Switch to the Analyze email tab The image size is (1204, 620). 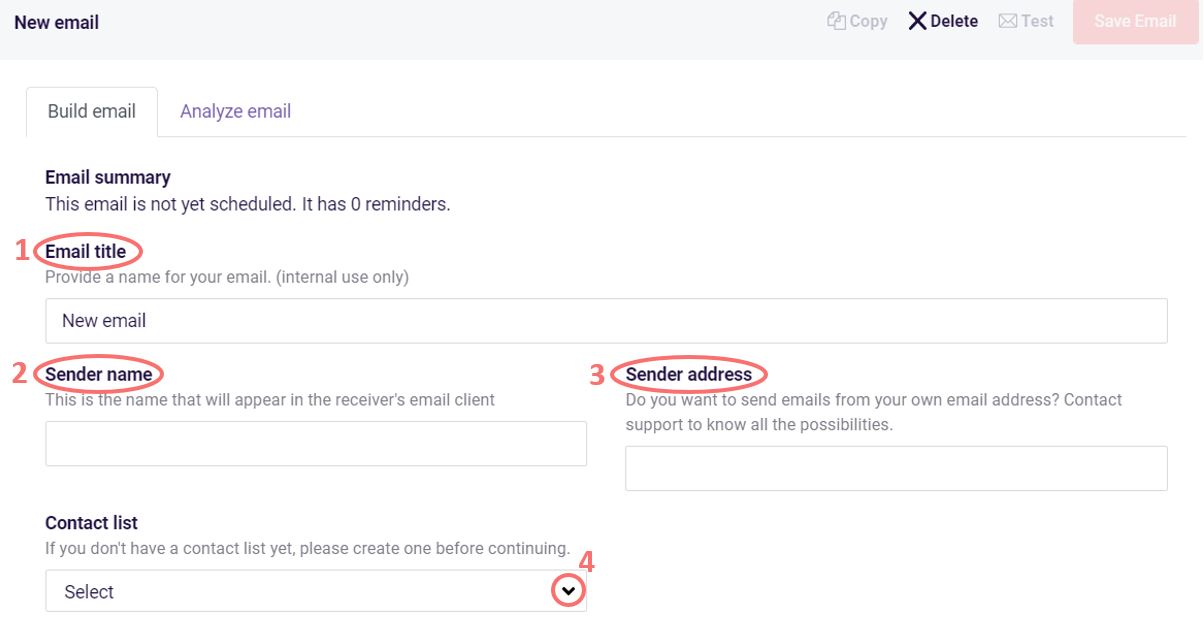tap(235, 111)
